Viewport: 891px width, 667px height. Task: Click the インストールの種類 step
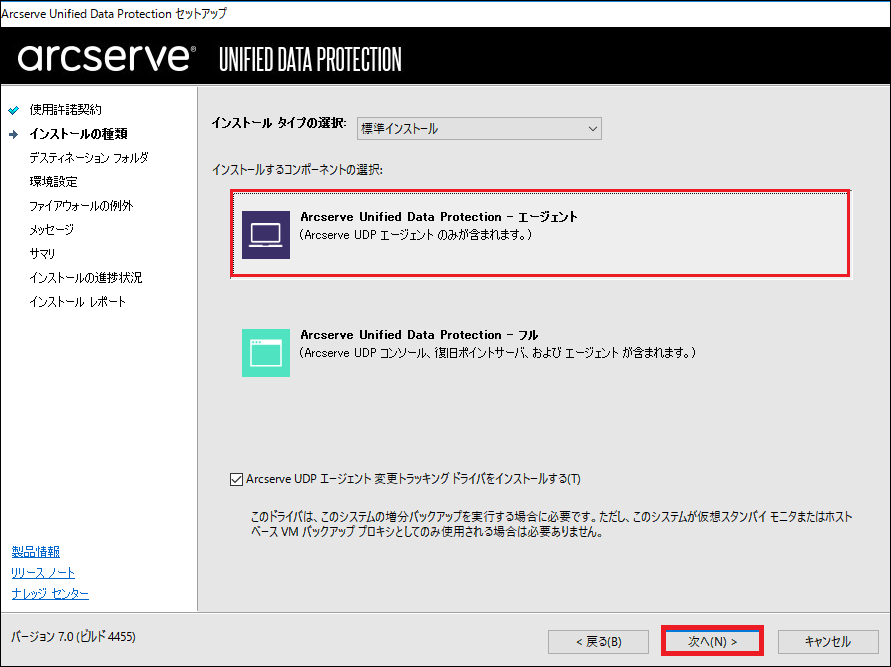[78, 134]
